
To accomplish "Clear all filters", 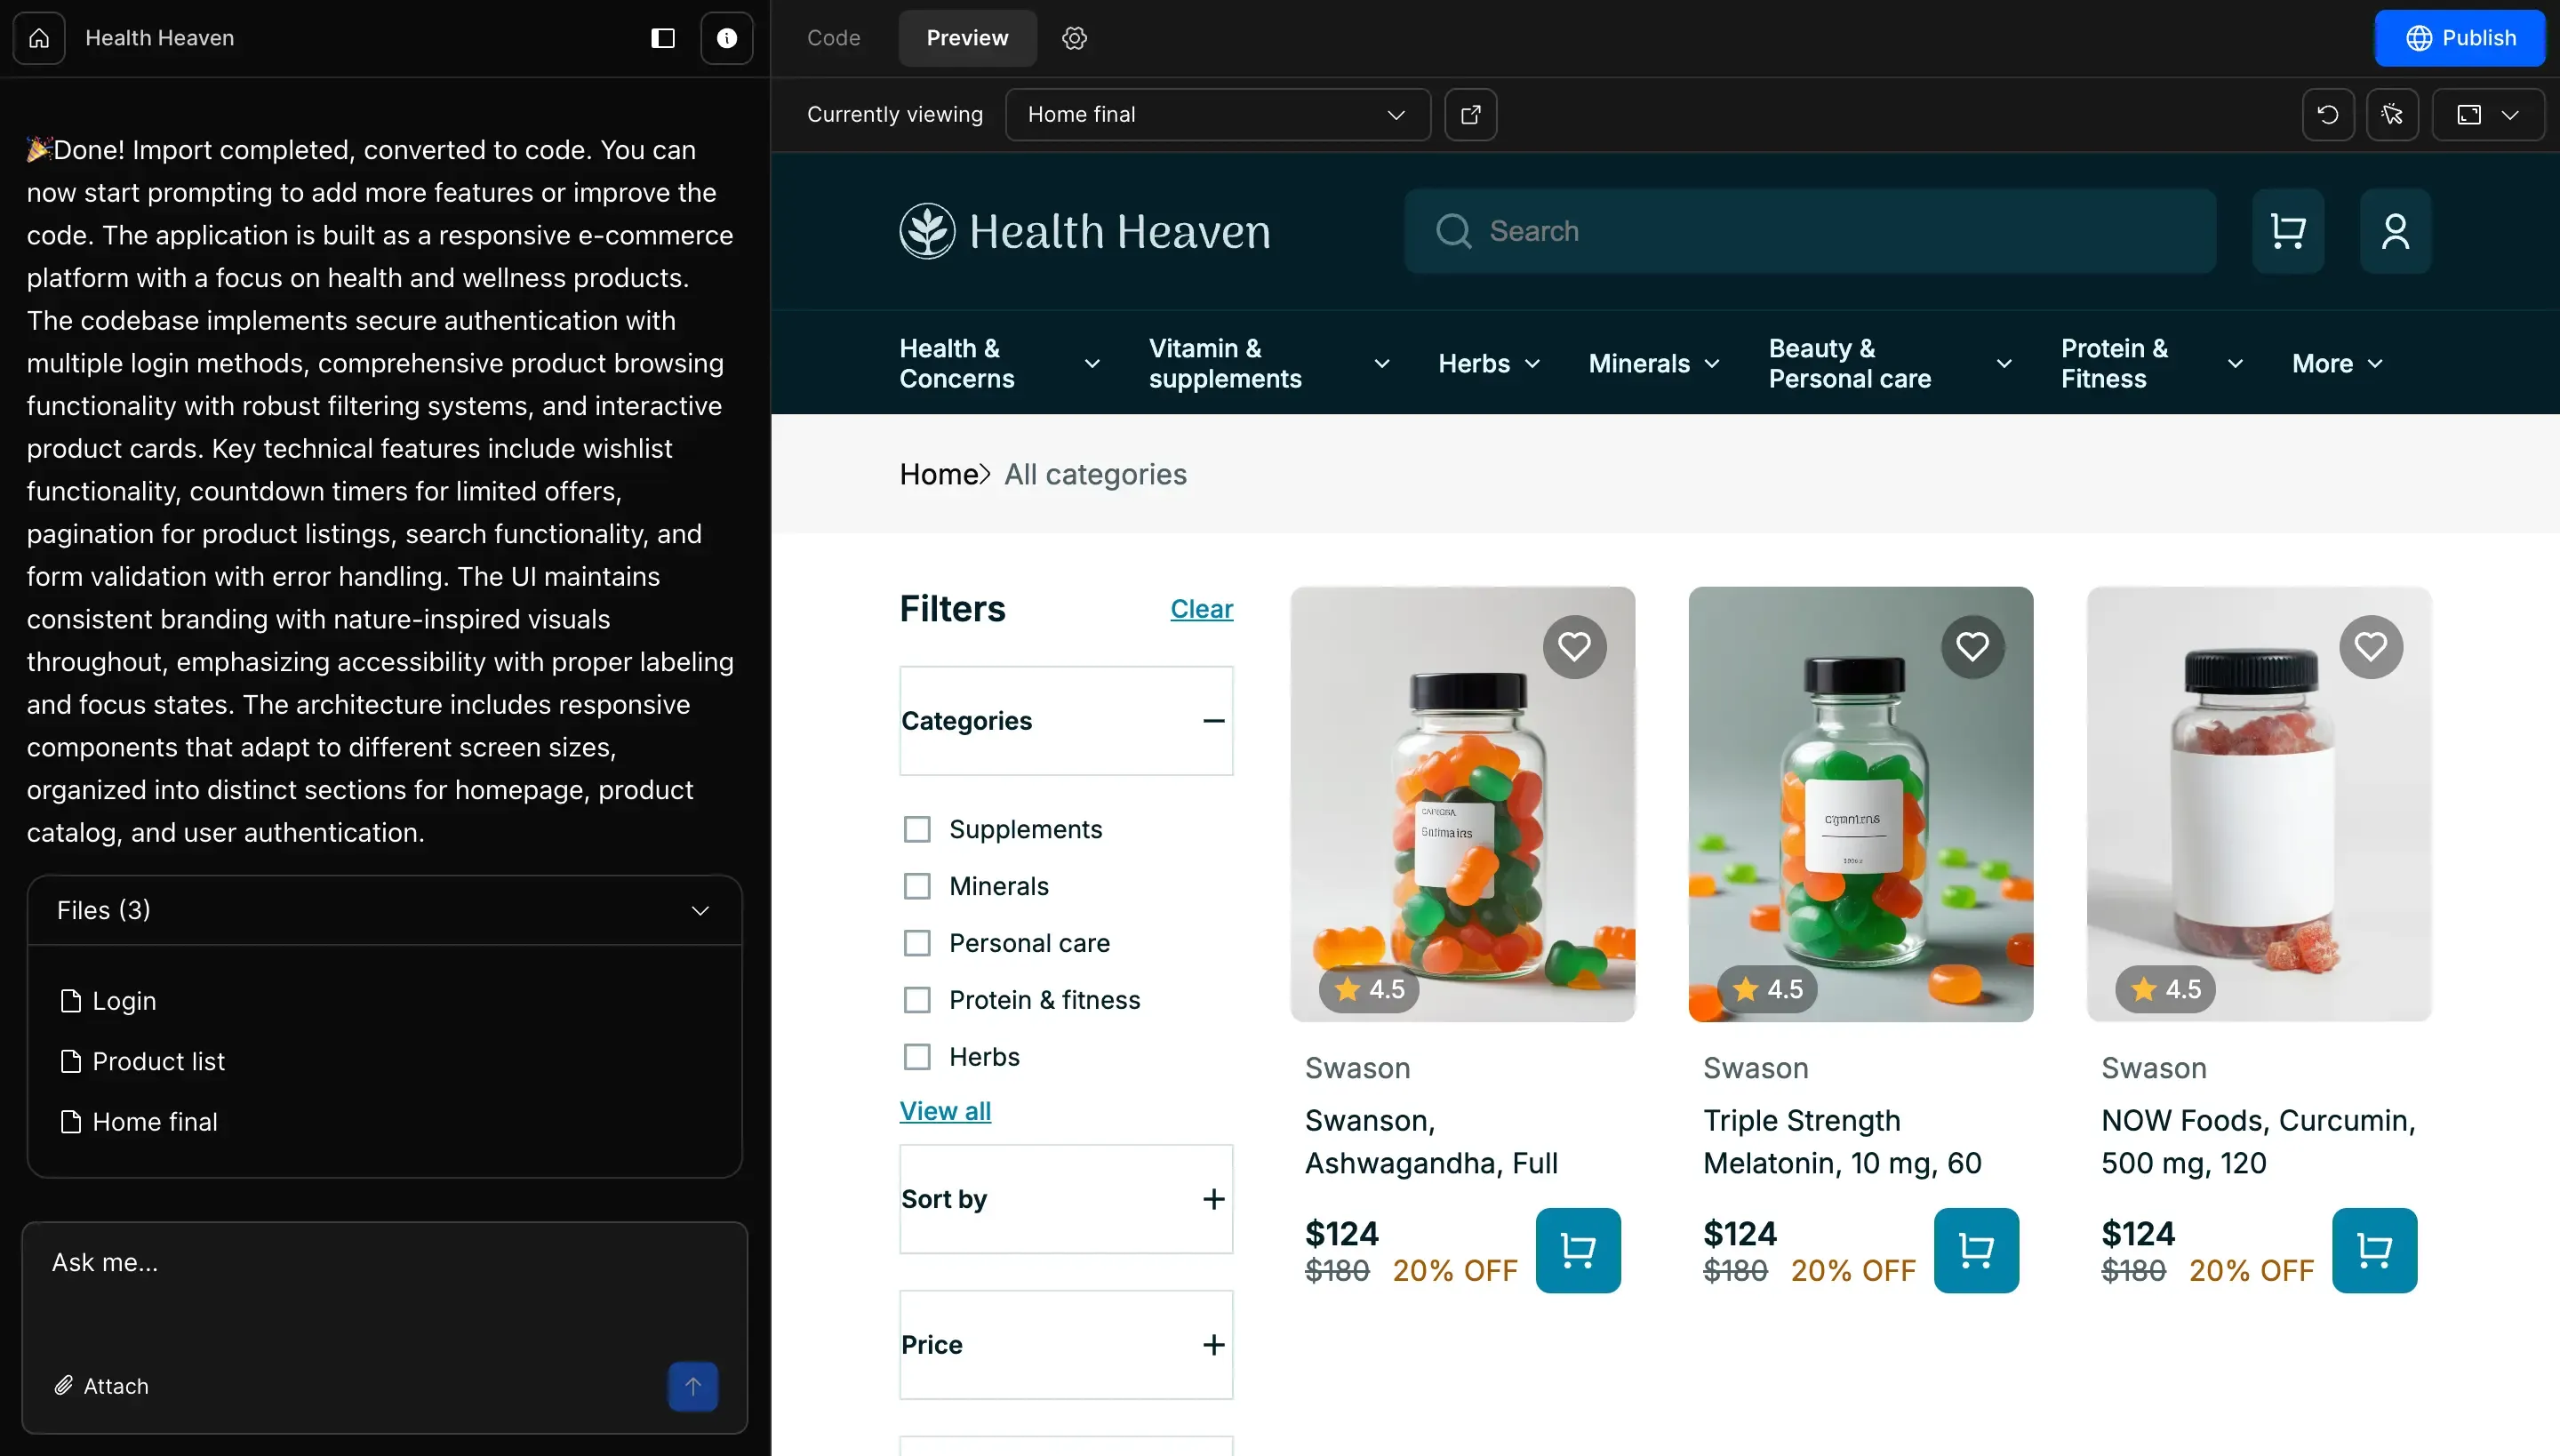I will click(1201, 609).
